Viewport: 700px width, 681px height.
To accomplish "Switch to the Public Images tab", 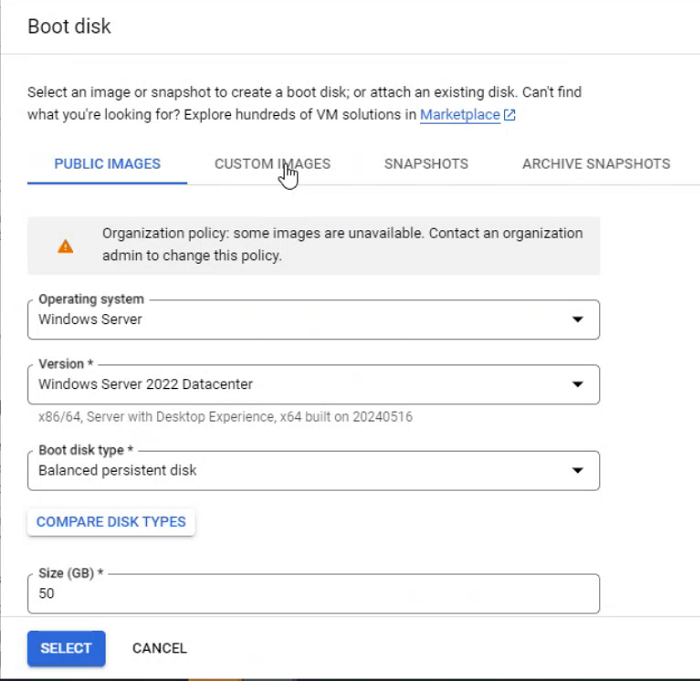I will [x=107, y=164].
